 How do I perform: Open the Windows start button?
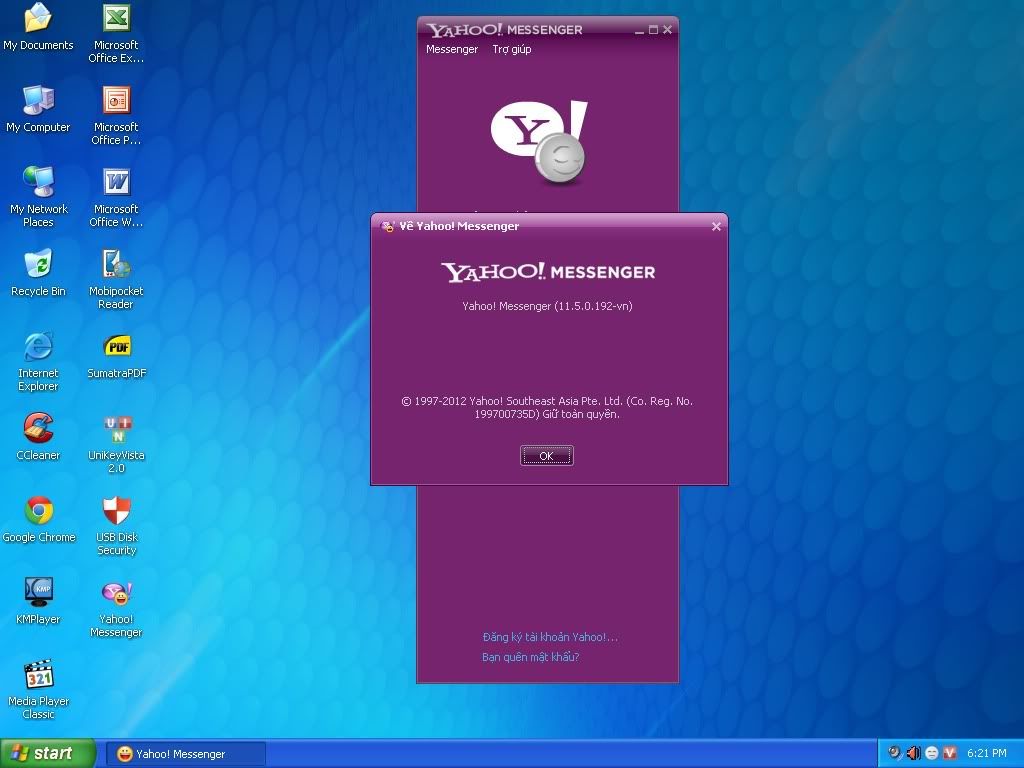tap(48, 753)
